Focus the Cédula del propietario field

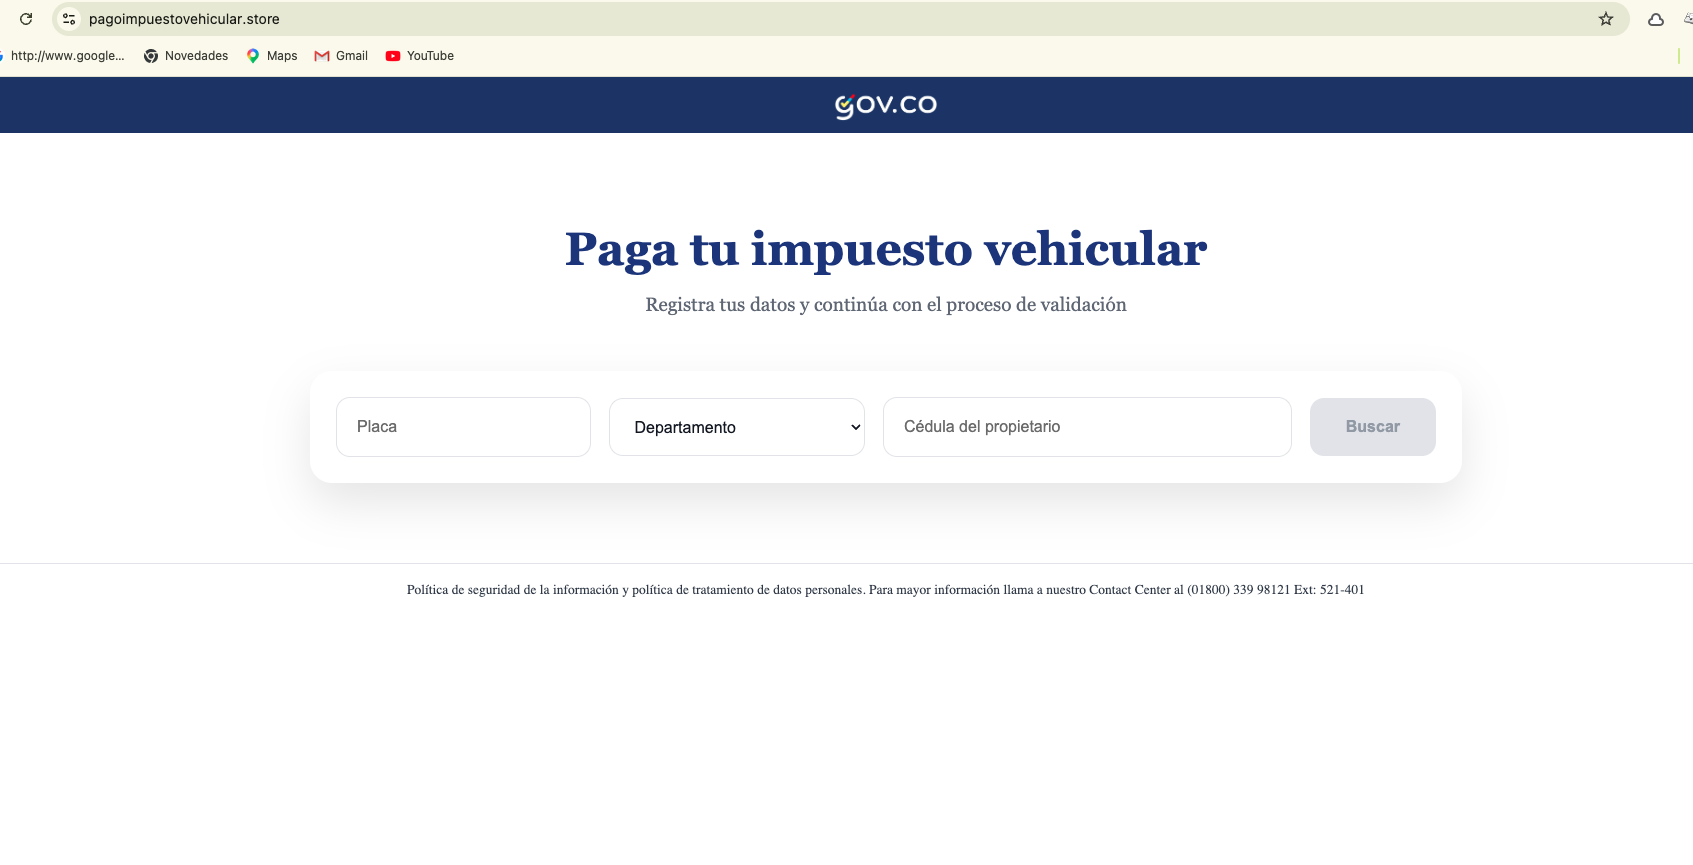point(1087,427)
